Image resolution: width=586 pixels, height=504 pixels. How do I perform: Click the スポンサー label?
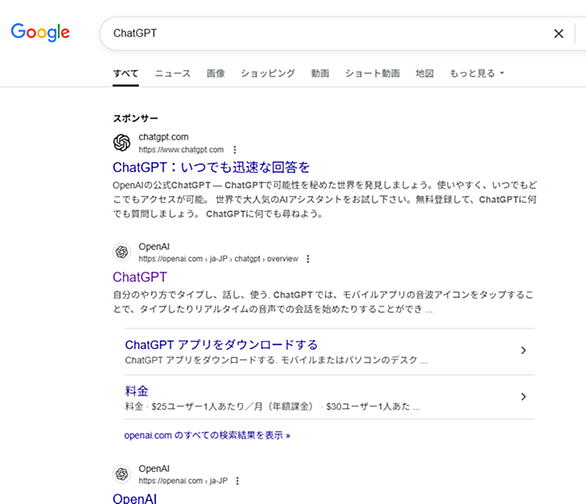pyautogui.click(x=135, y=118)
